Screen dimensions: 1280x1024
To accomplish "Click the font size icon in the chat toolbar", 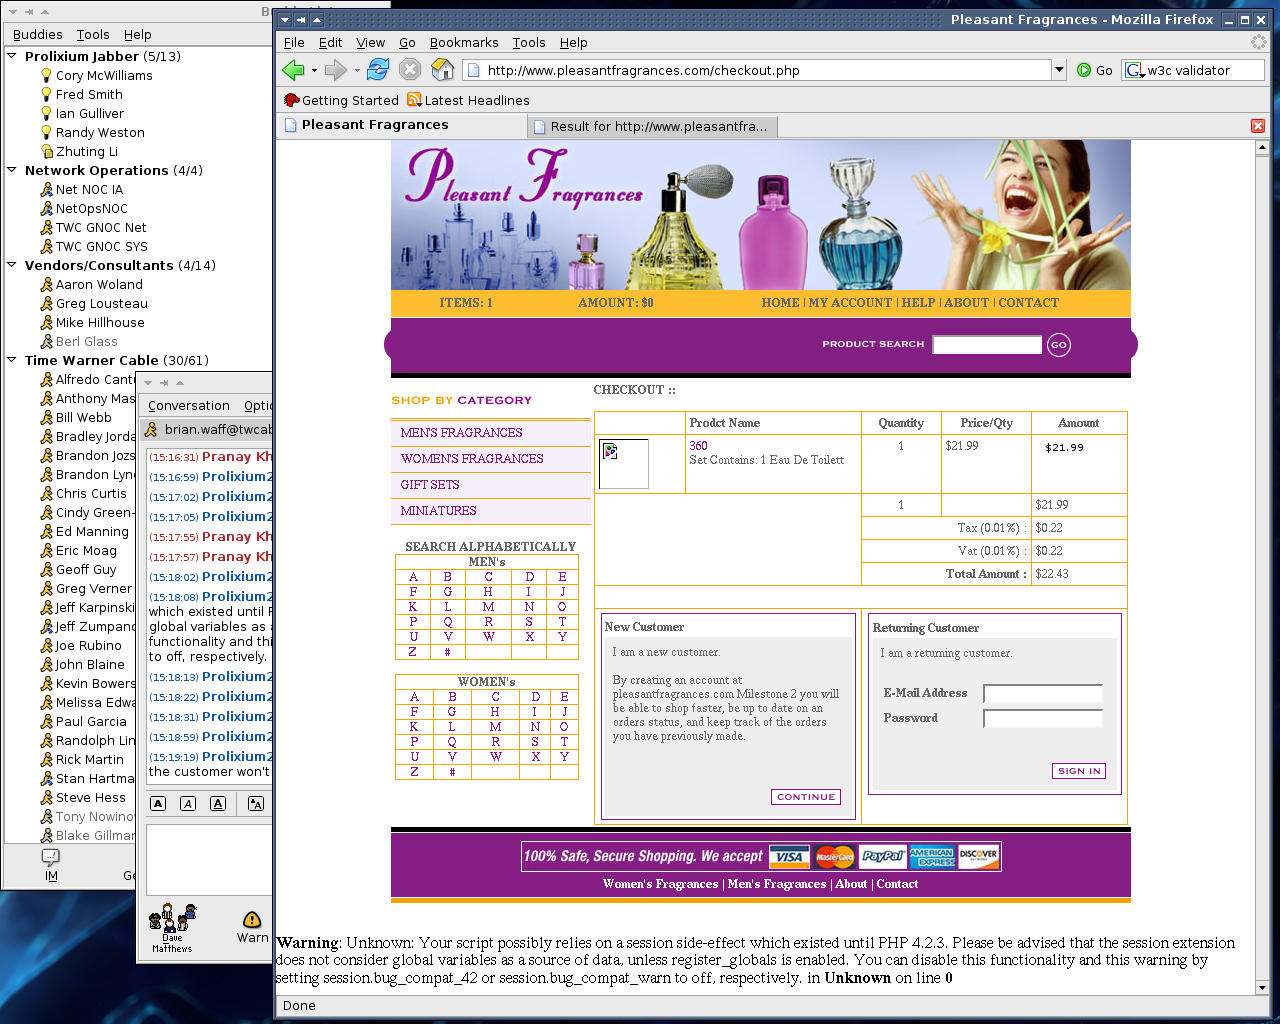I will [x=256, y=804].
